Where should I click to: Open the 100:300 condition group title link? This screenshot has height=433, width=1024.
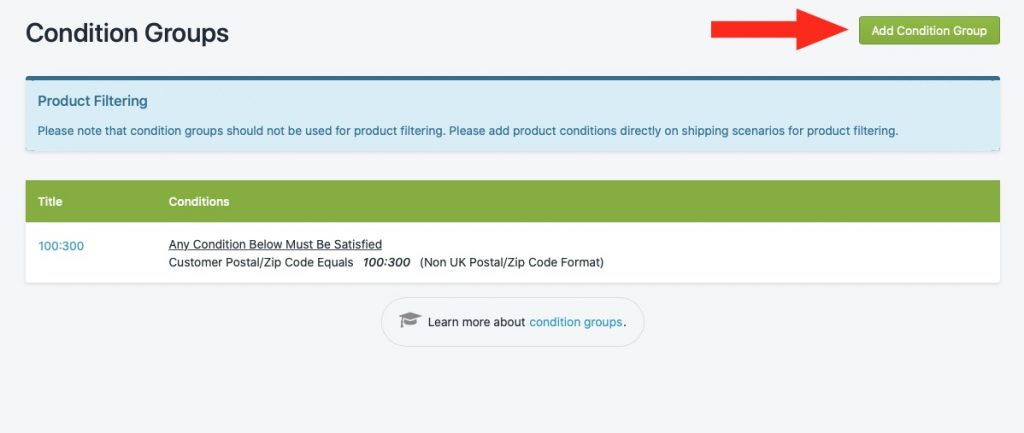click(61, 246)
